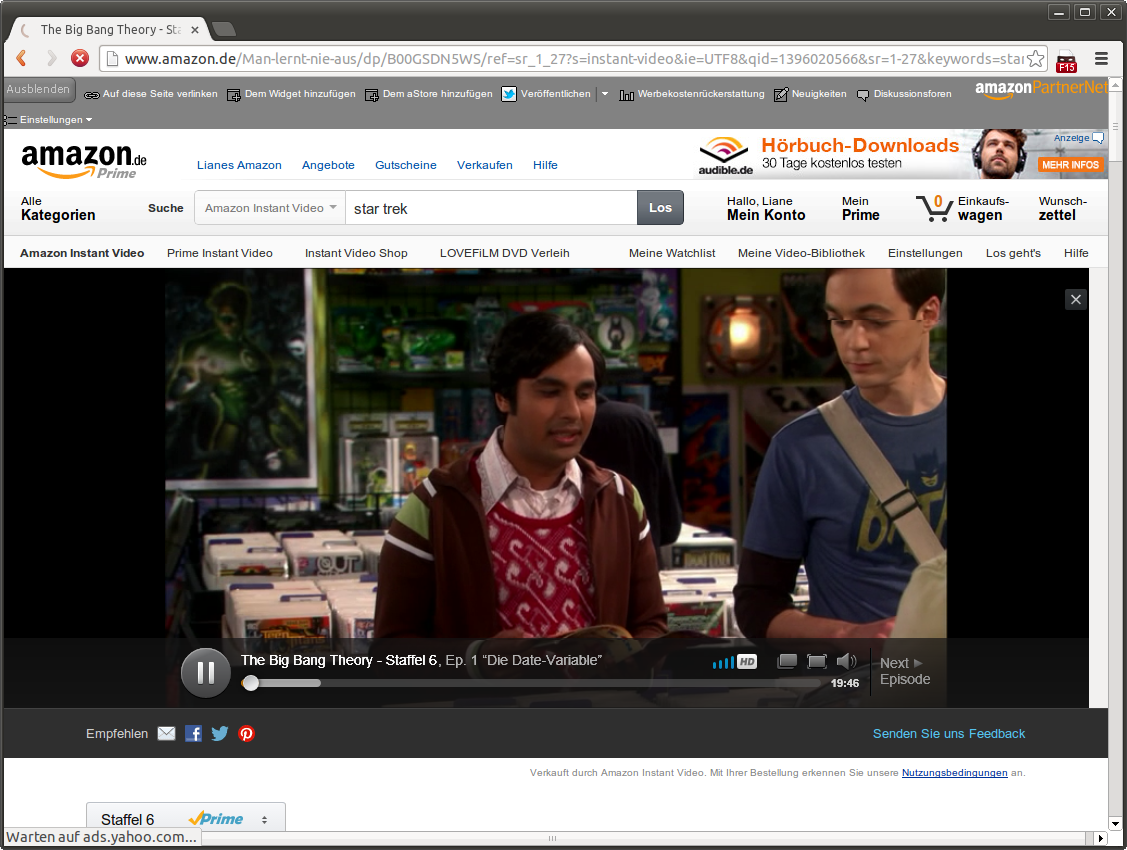Skip to Next Episode

[905, 671]
